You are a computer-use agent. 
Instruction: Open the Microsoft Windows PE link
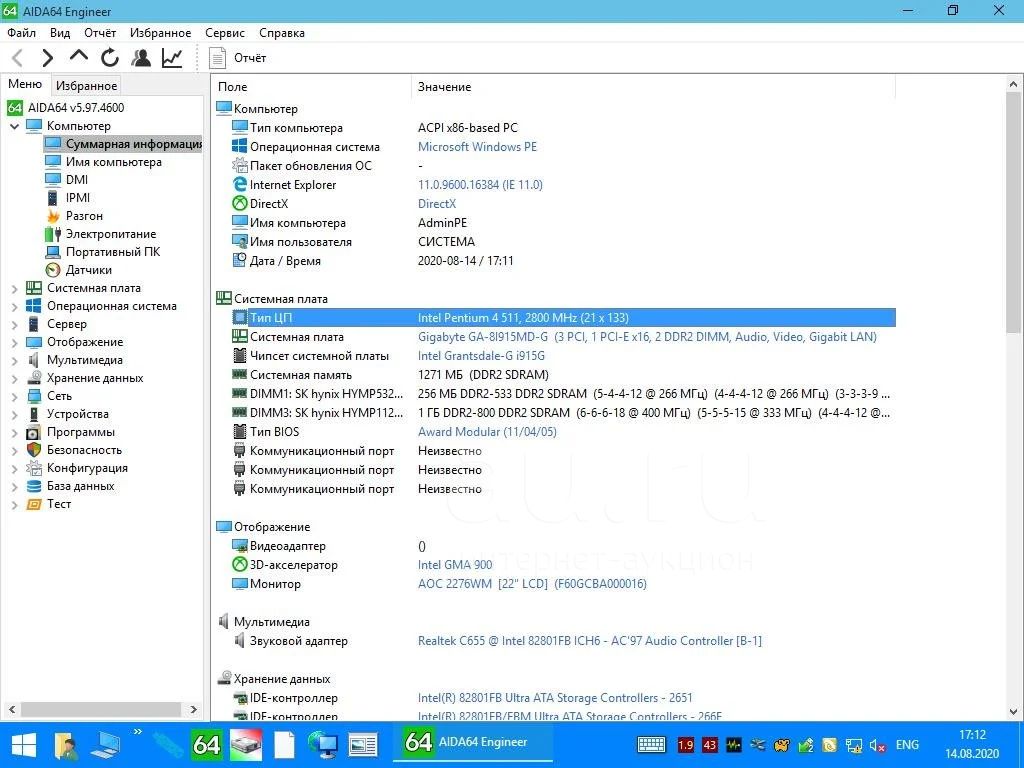[477, 147]
